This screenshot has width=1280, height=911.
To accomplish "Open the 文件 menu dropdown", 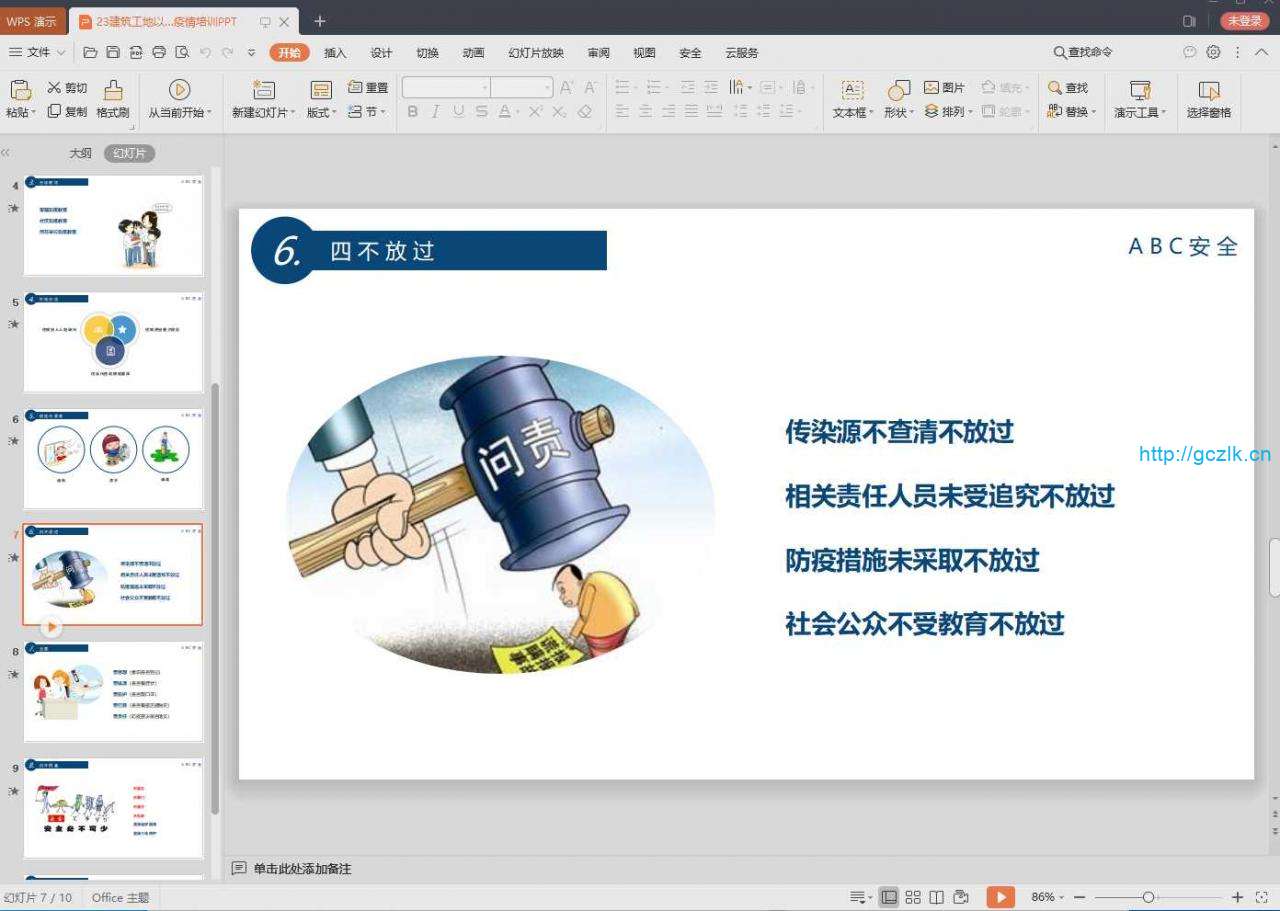I will [x=38, y=52].
